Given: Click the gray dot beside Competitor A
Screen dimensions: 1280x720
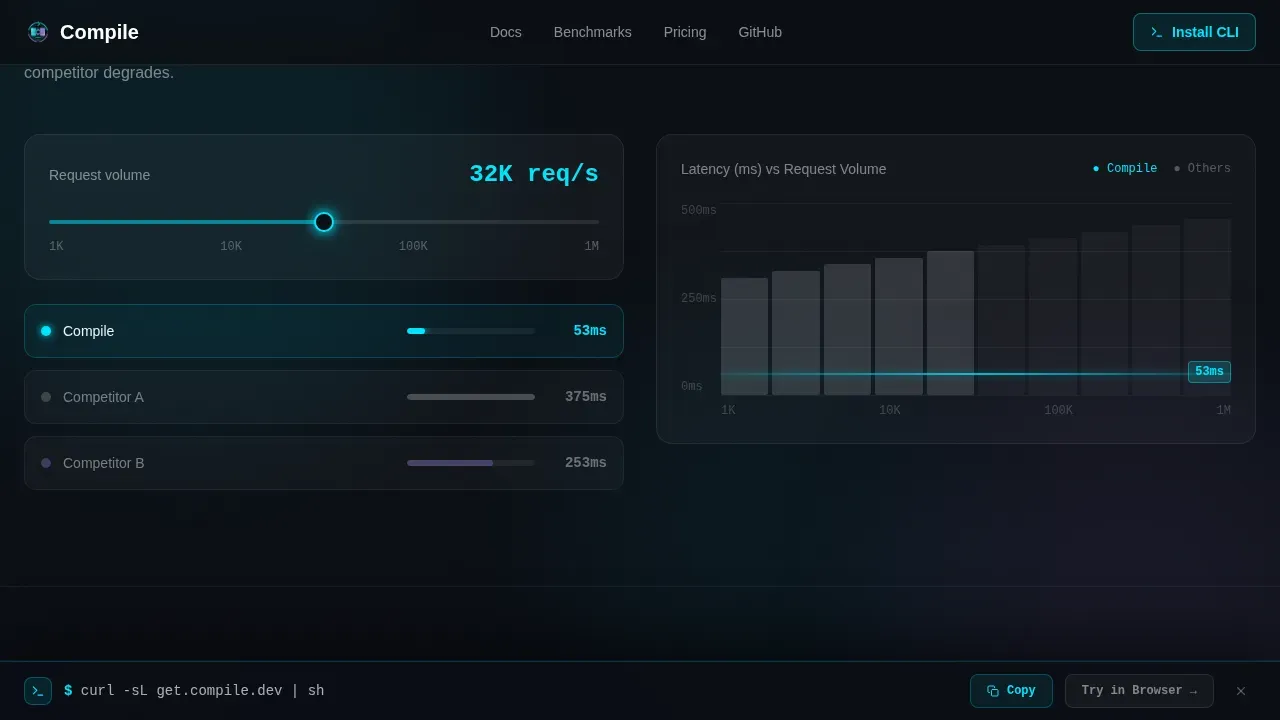Looking at the screenshot, I should 46,397.
